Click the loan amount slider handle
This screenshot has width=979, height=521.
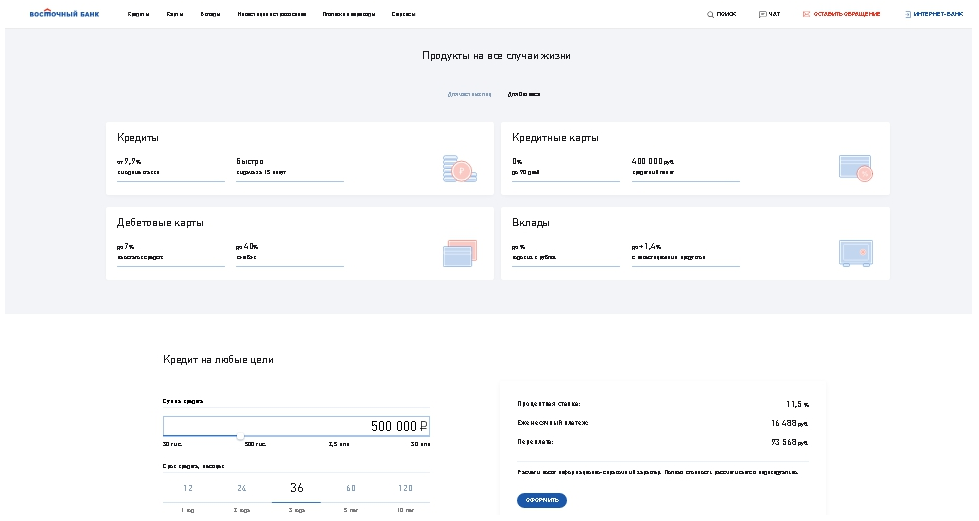click(240, 436)
